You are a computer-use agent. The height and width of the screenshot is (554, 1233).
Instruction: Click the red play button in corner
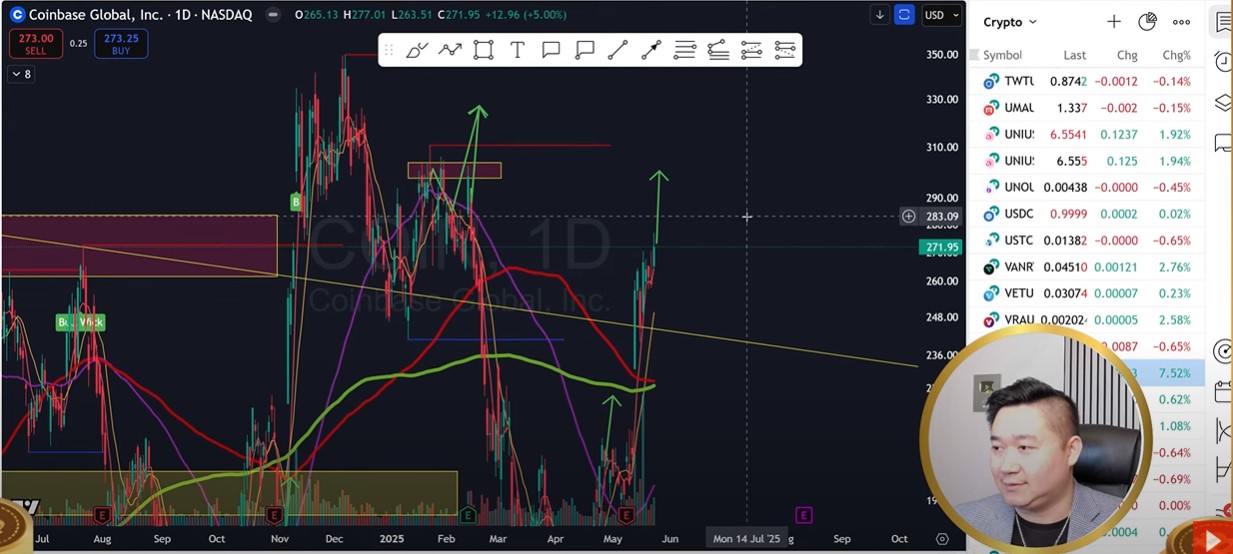[1214, 541]
